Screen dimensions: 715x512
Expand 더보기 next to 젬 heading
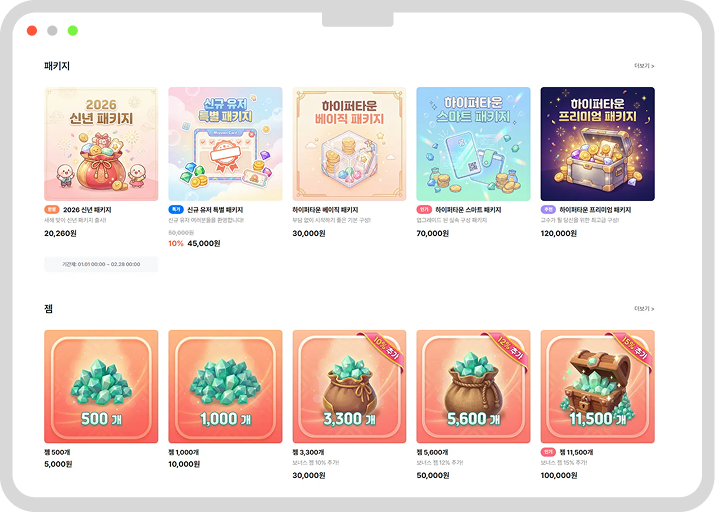tap(644, 309)
